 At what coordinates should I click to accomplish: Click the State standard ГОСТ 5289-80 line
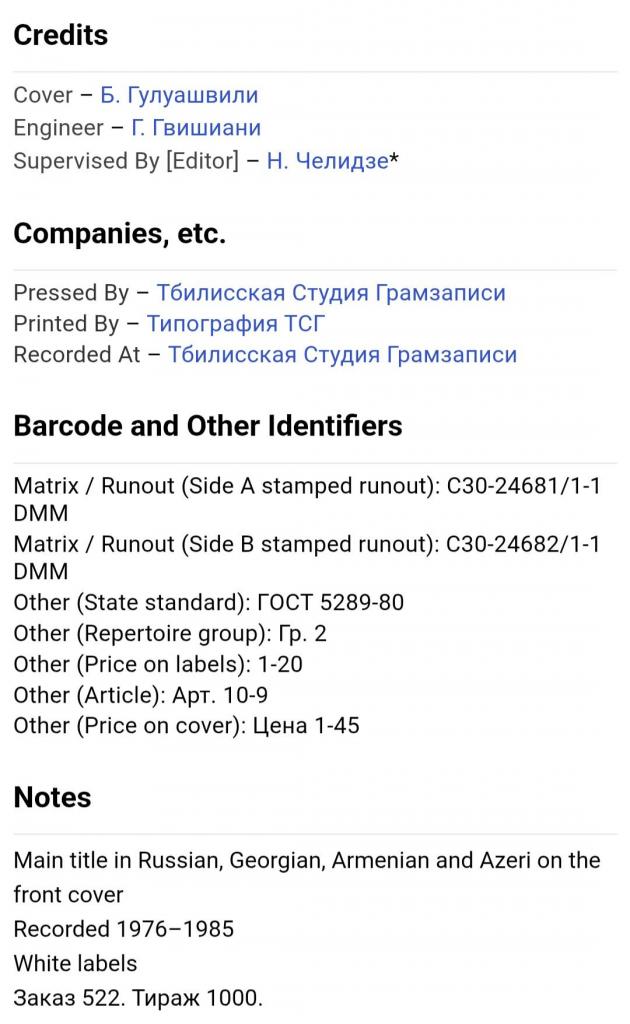pyautogui.click(x=195, y=603)
